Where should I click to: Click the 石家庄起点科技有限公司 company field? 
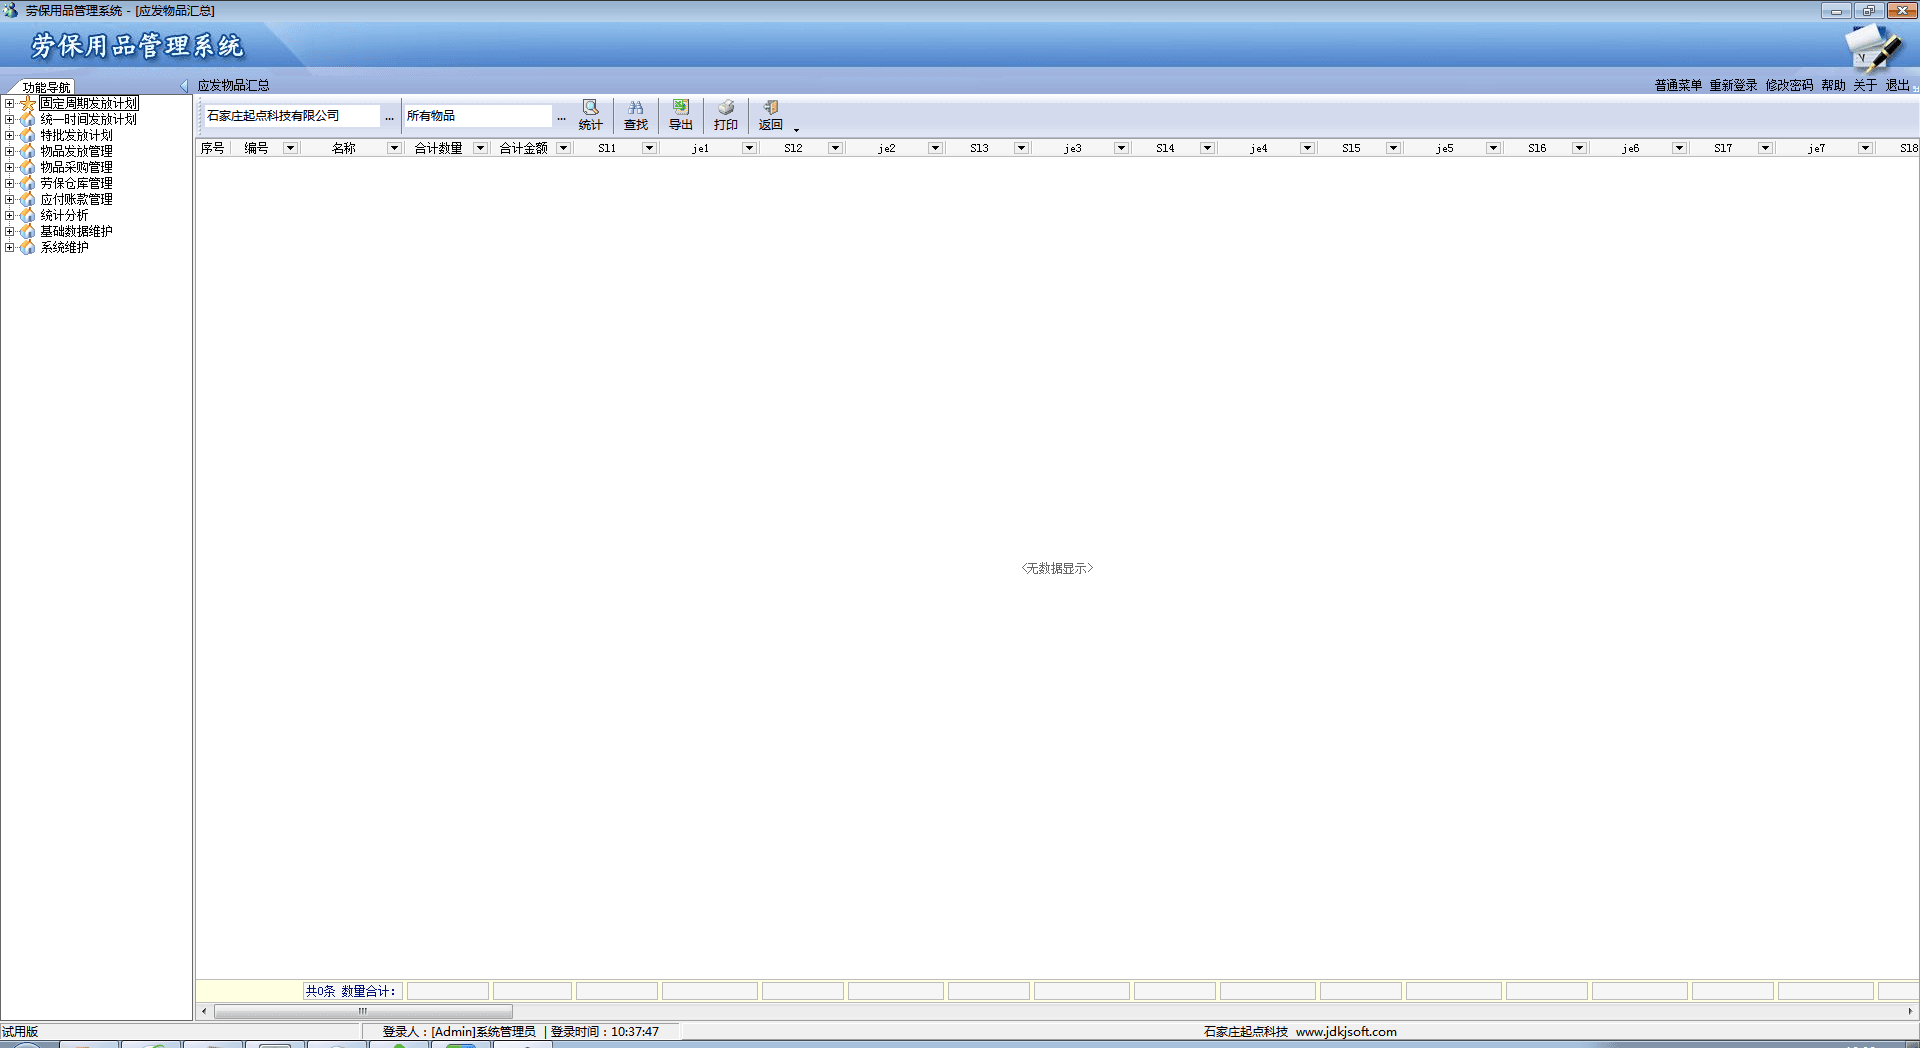(x=291, y=116)
